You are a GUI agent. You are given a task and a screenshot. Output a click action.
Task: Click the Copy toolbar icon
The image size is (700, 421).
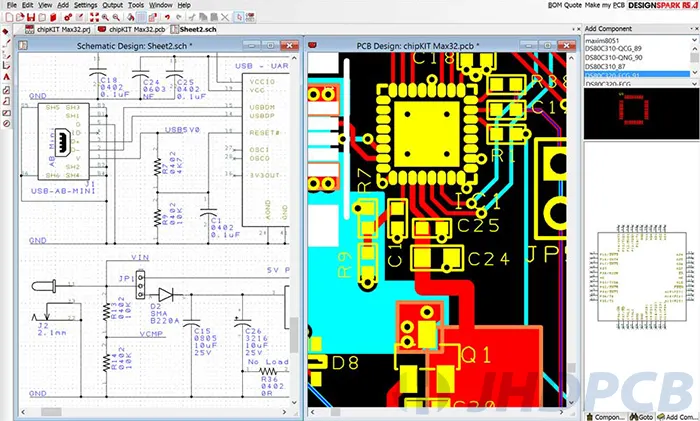203,17
